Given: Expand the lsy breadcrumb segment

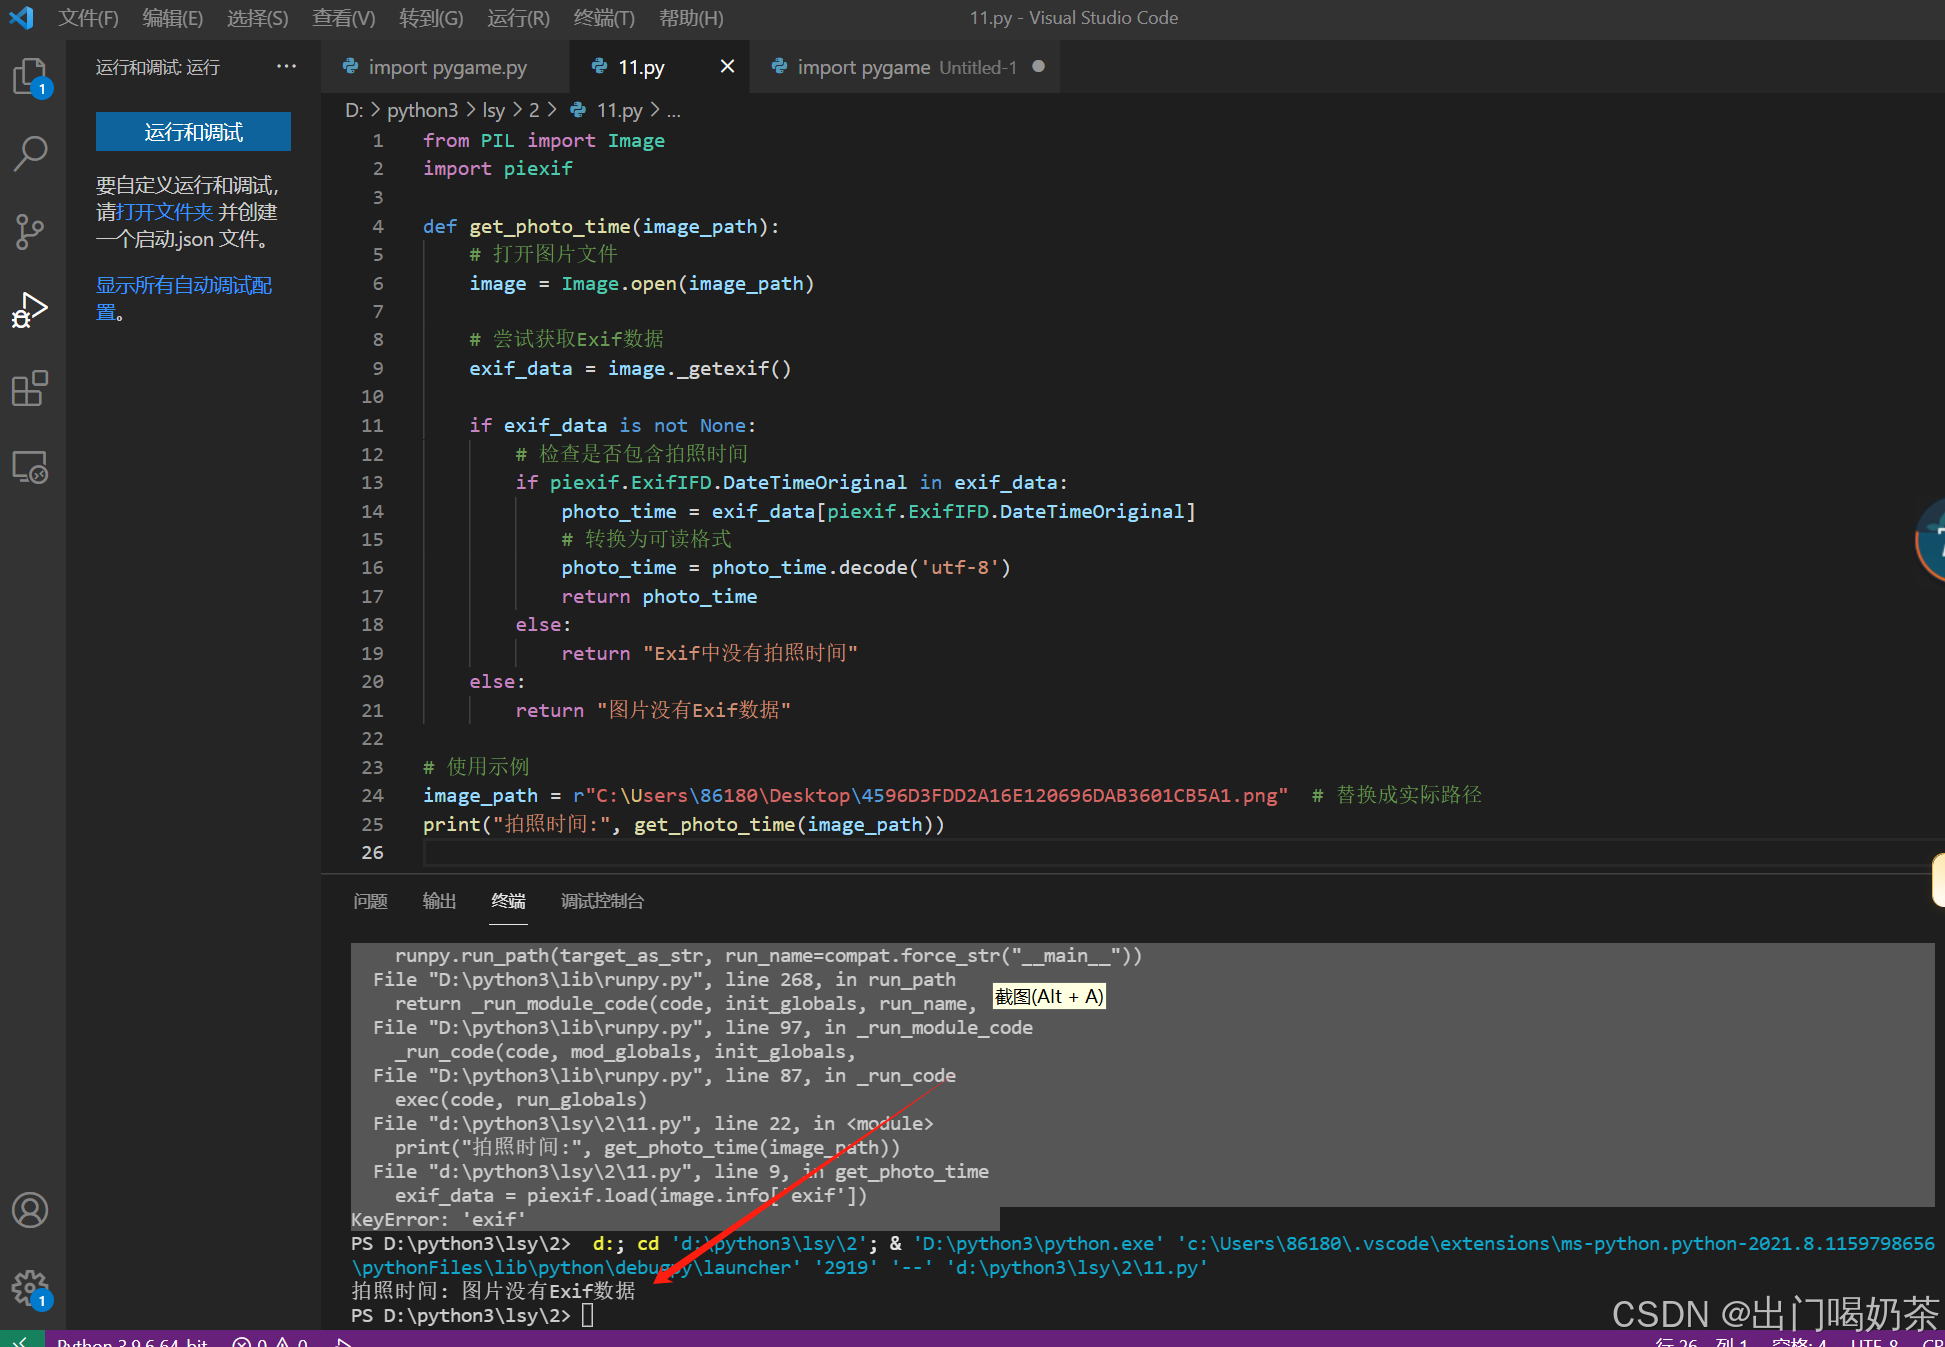Looking at the screenshot, I should pos(493,110).
